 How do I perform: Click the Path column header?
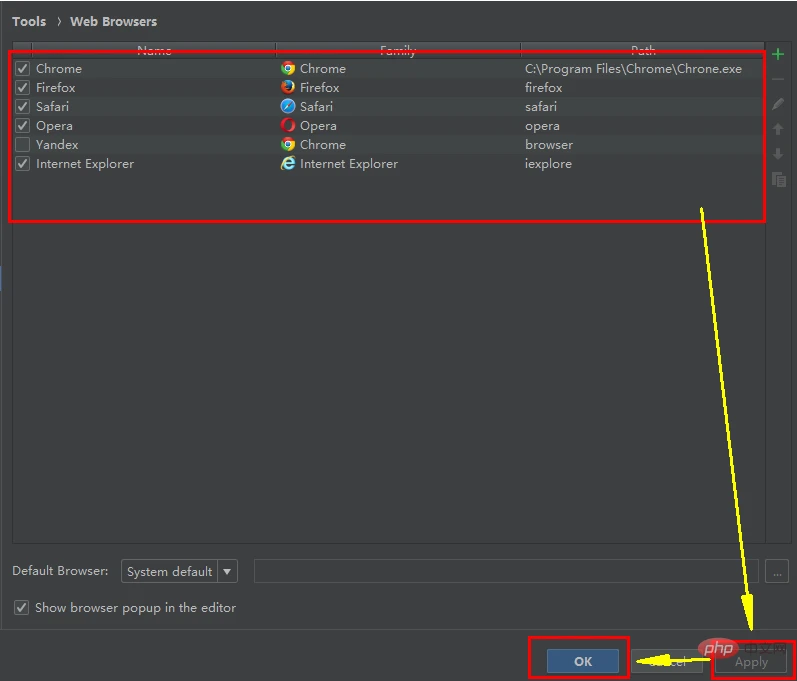[x=642, y=50]
